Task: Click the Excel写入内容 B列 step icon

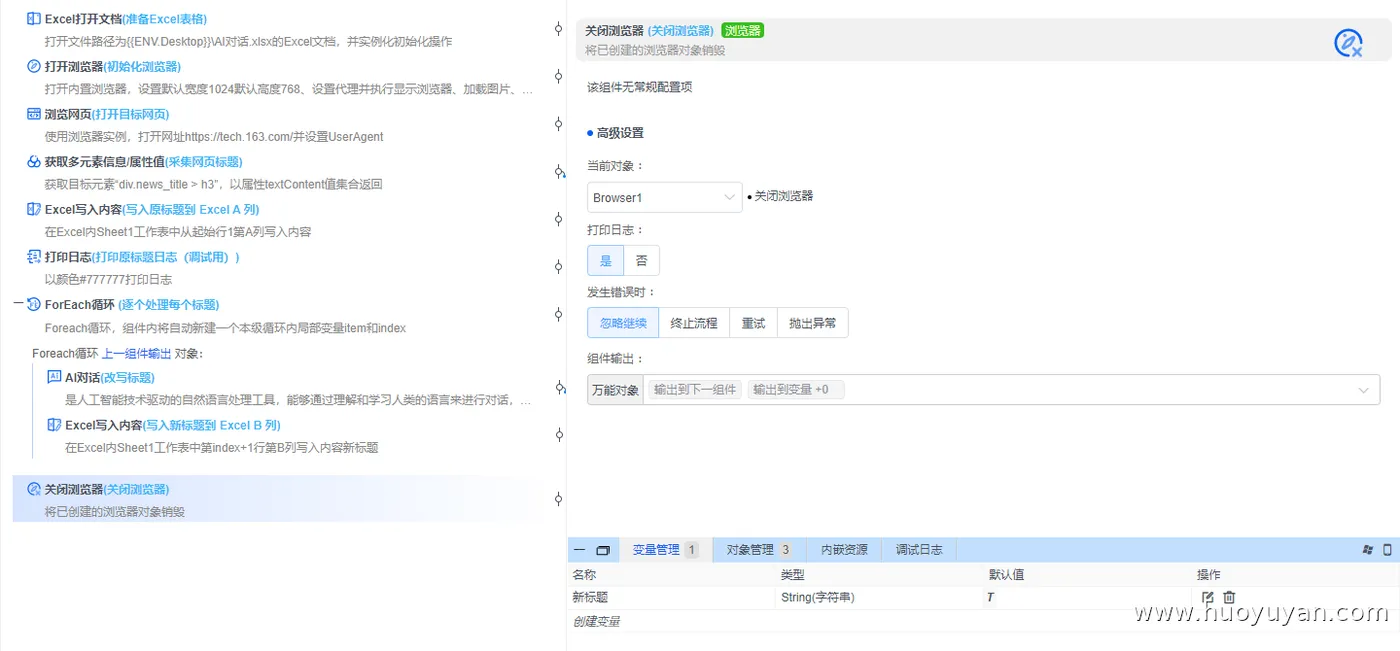Action: point(54,425)
